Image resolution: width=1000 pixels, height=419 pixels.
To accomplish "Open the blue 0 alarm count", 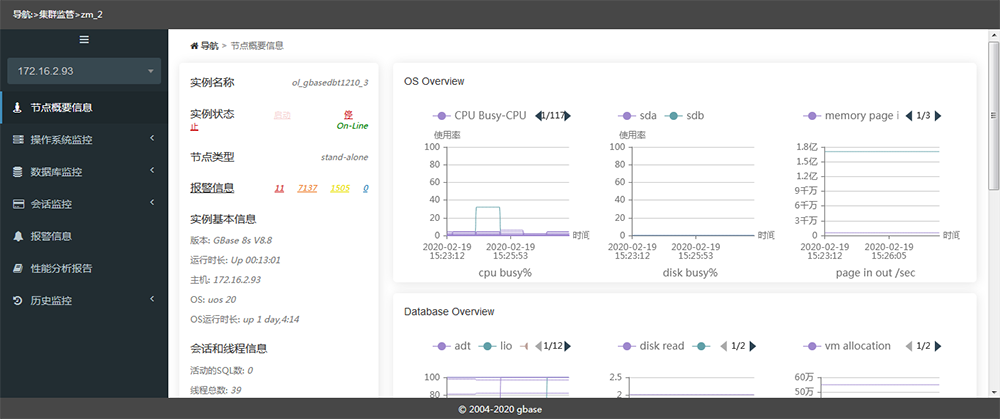I will click(x=366, y=189).
